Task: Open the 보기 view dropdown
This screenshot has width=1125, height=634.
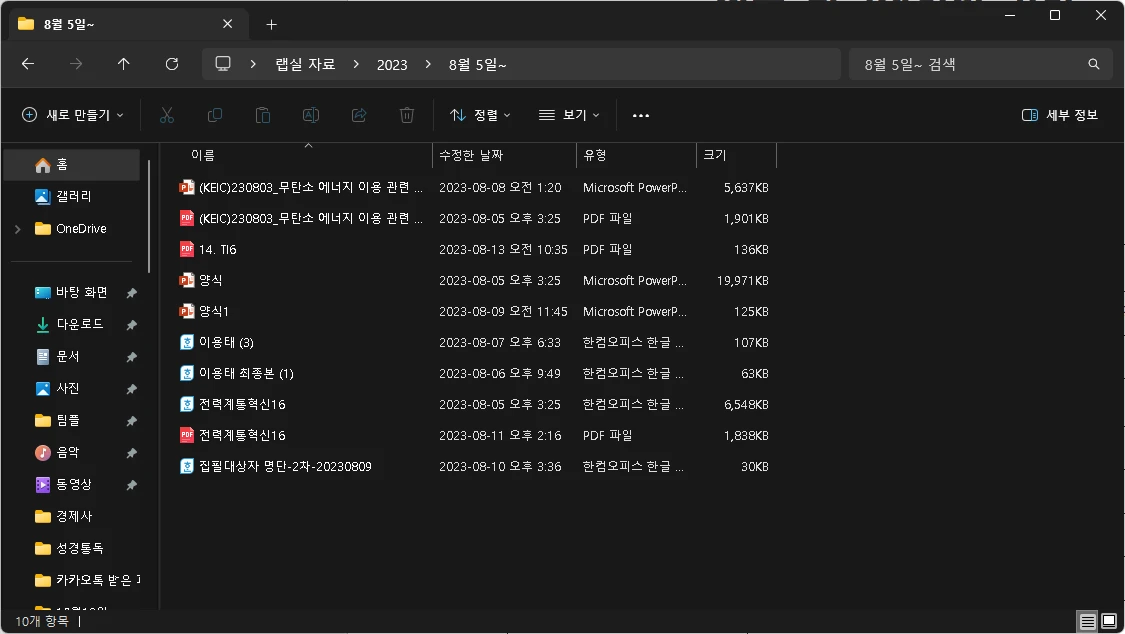Action: point(569,115)
